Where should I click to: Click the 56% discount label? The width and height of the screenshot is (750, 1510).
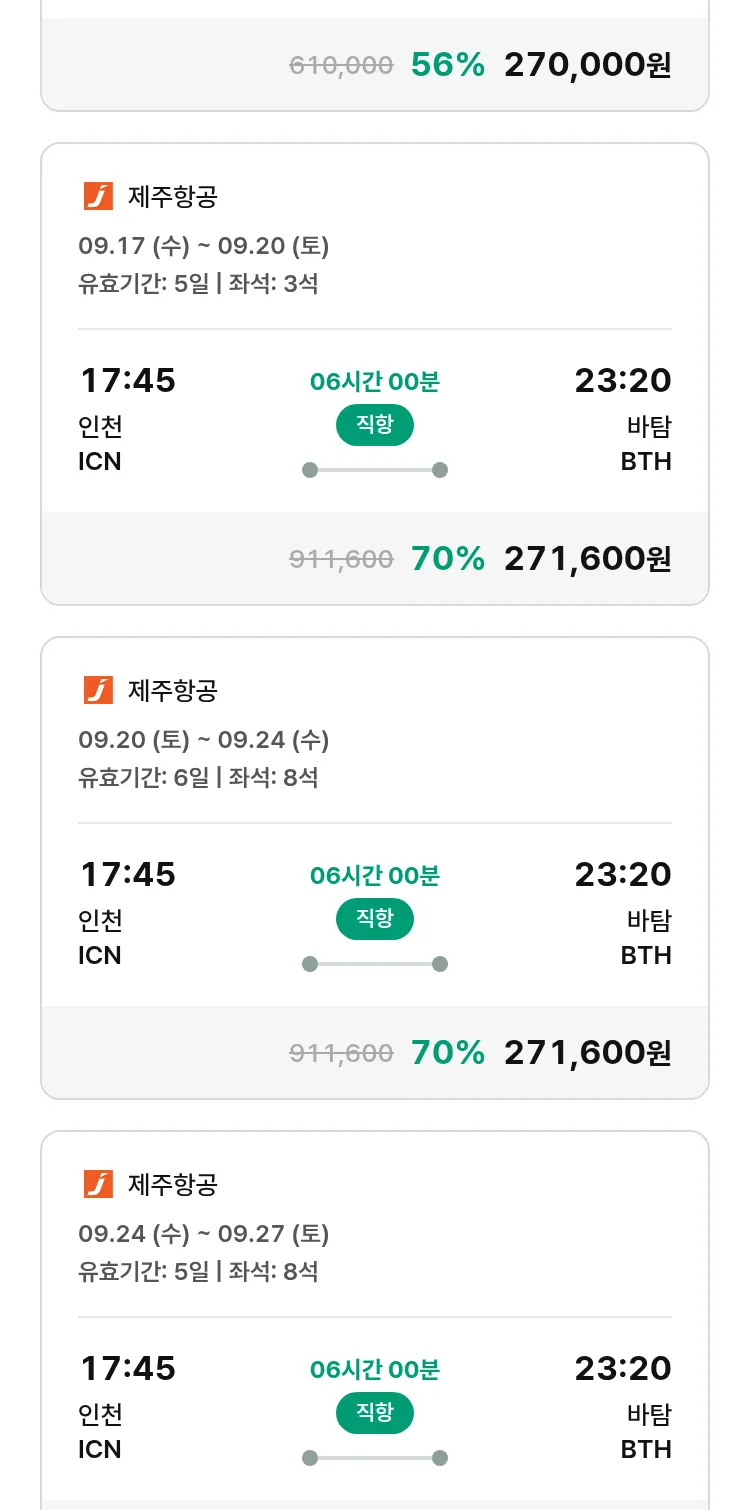[x=448, y=65]
